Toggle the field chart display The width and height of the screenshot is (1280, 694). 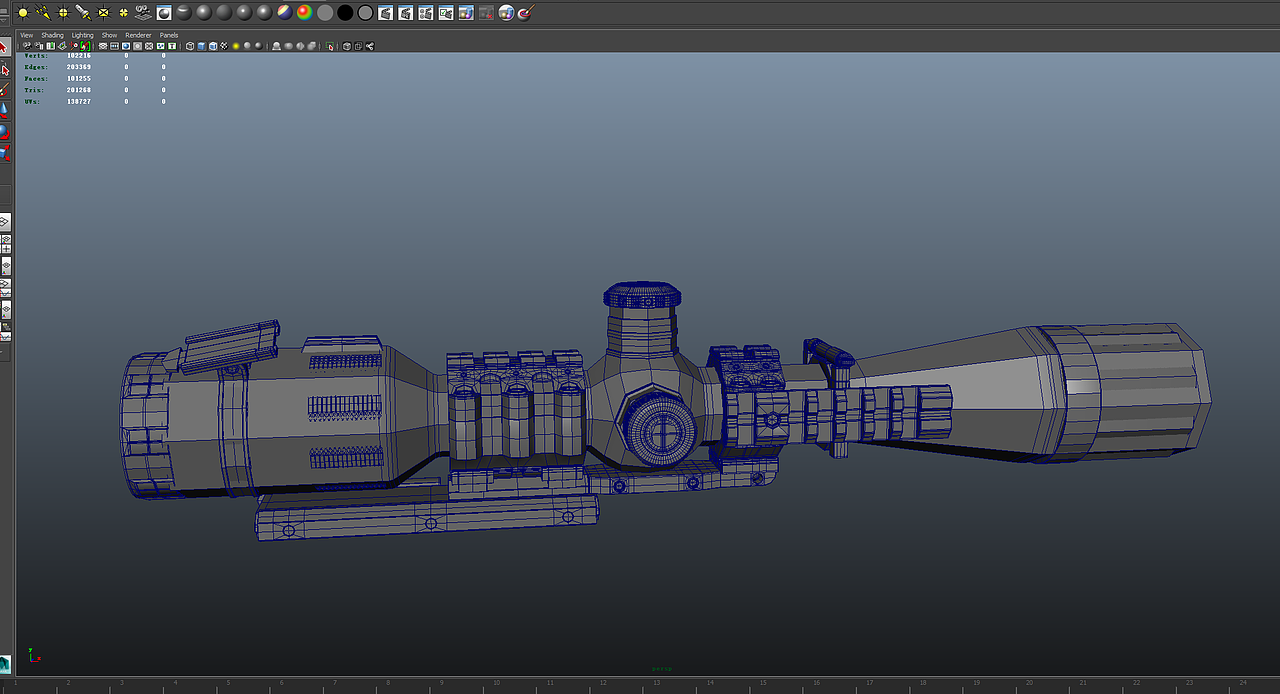(149, 46)
